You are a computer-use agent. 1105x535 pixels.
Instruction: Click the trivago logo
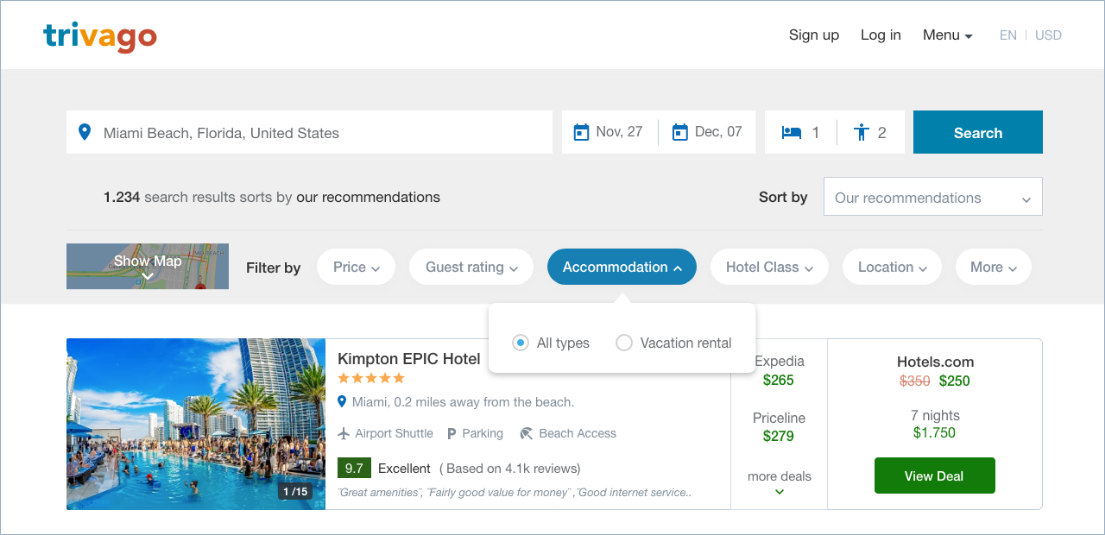(100, 37)
